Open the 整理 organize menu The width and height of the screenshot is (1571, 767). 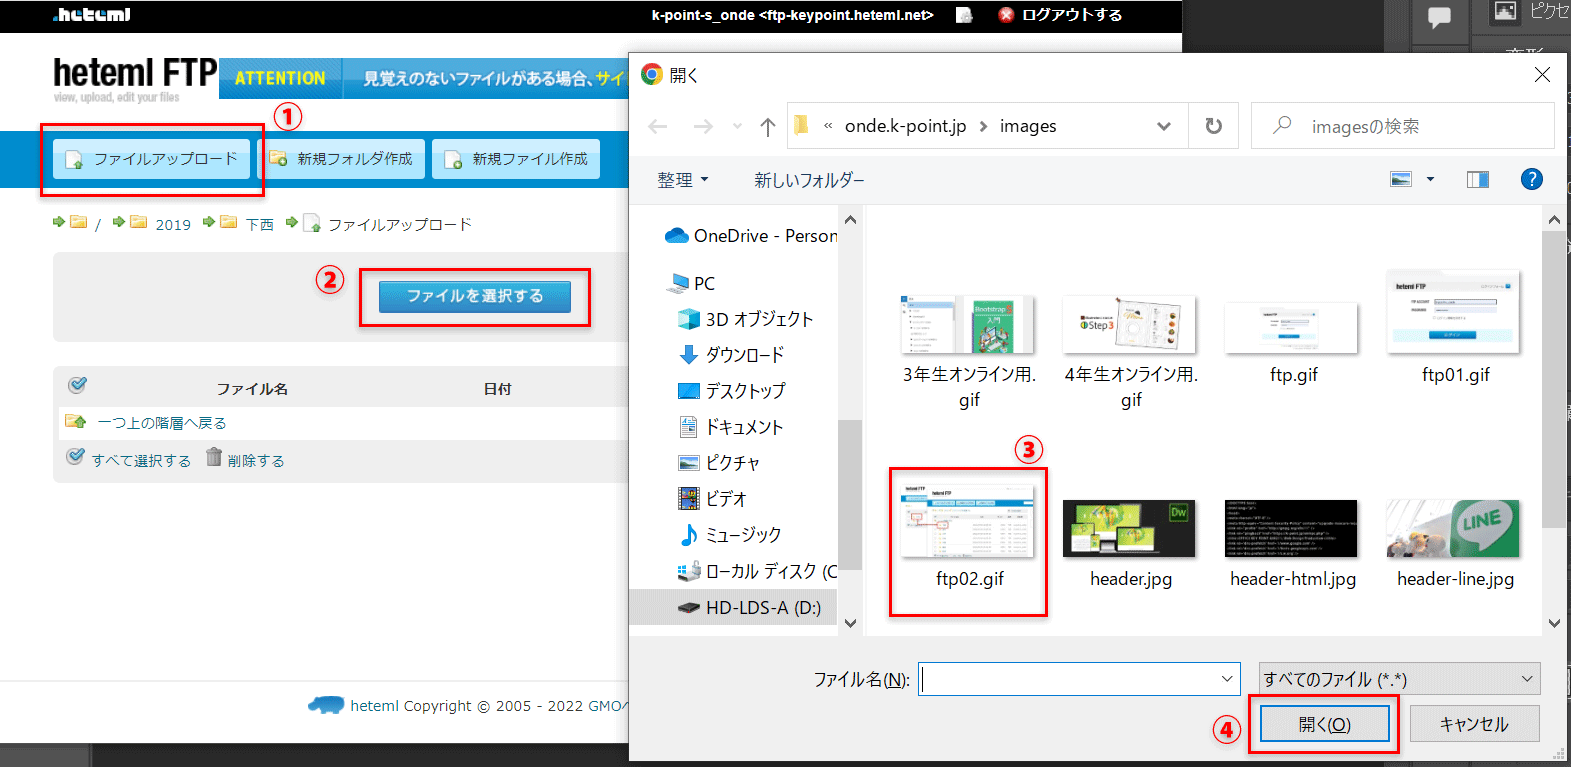[682, 180]
